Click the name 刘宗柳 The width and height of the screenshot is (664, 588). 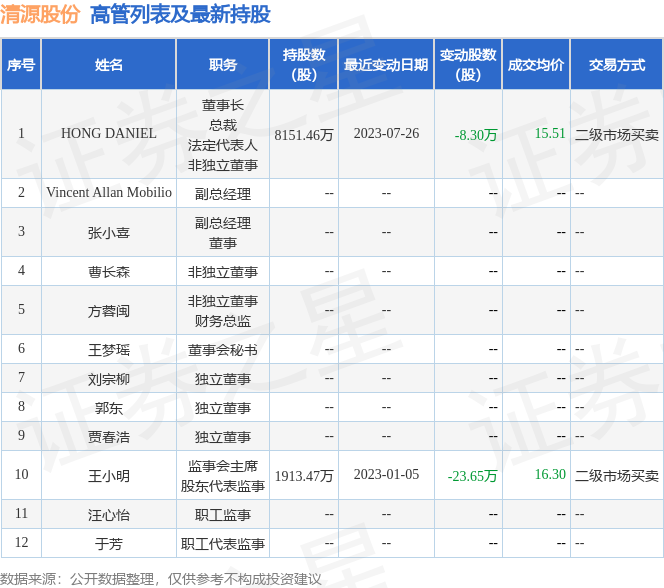click(x=109, y=379)
